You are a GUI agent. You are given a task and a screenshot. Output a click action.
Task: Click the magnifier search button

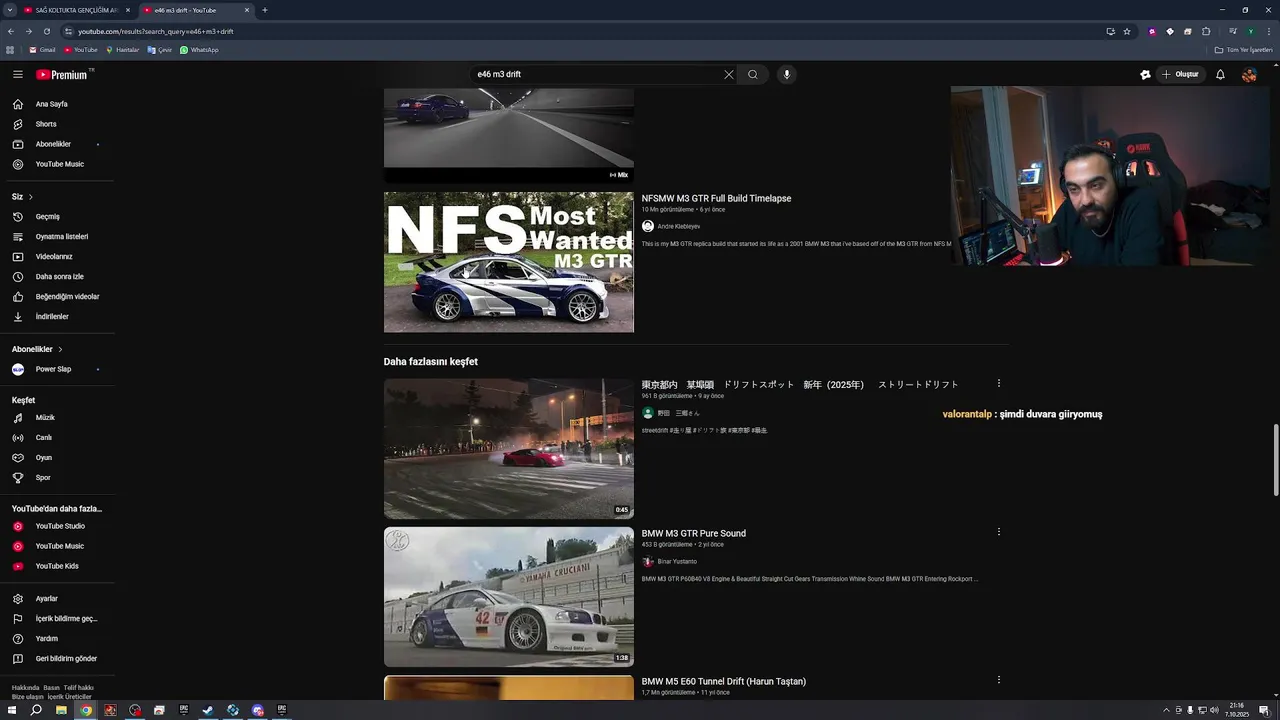pos(753,74)
